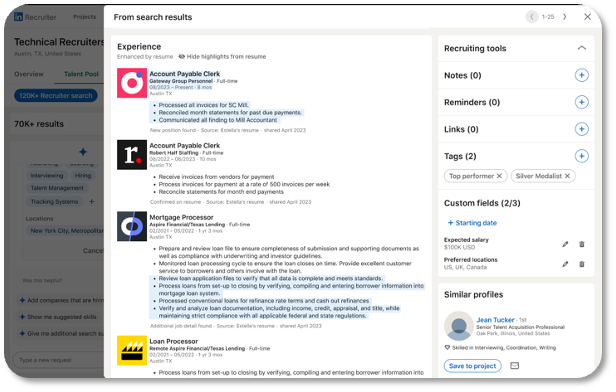
Task: Add a reminder using plus icon
Action: tap(581, 102)
